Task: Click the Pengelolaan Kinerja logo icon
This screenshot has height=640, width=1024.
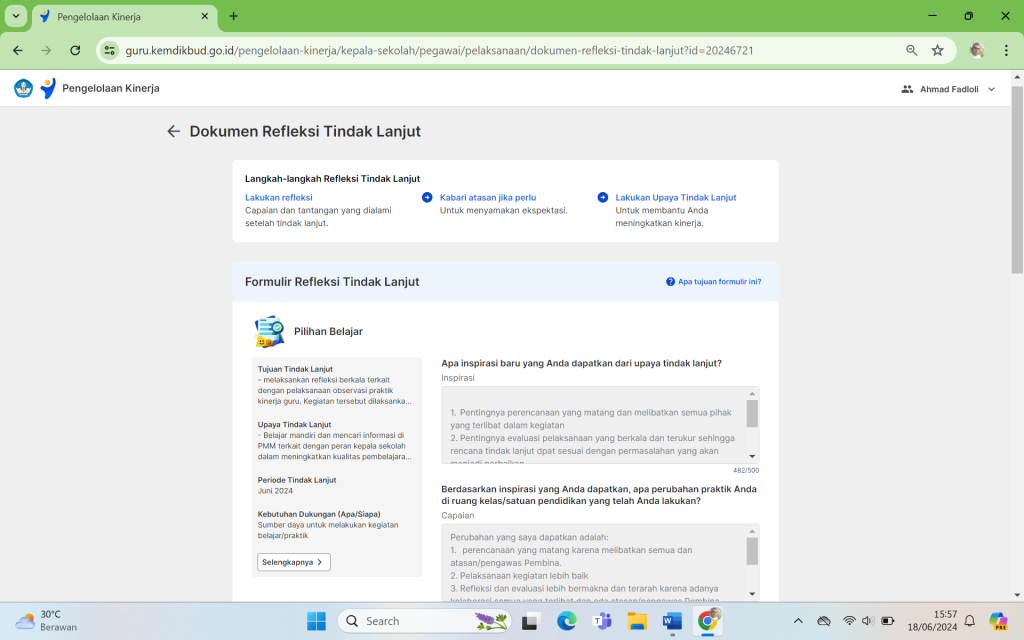Action: click(x=47, y=88)
